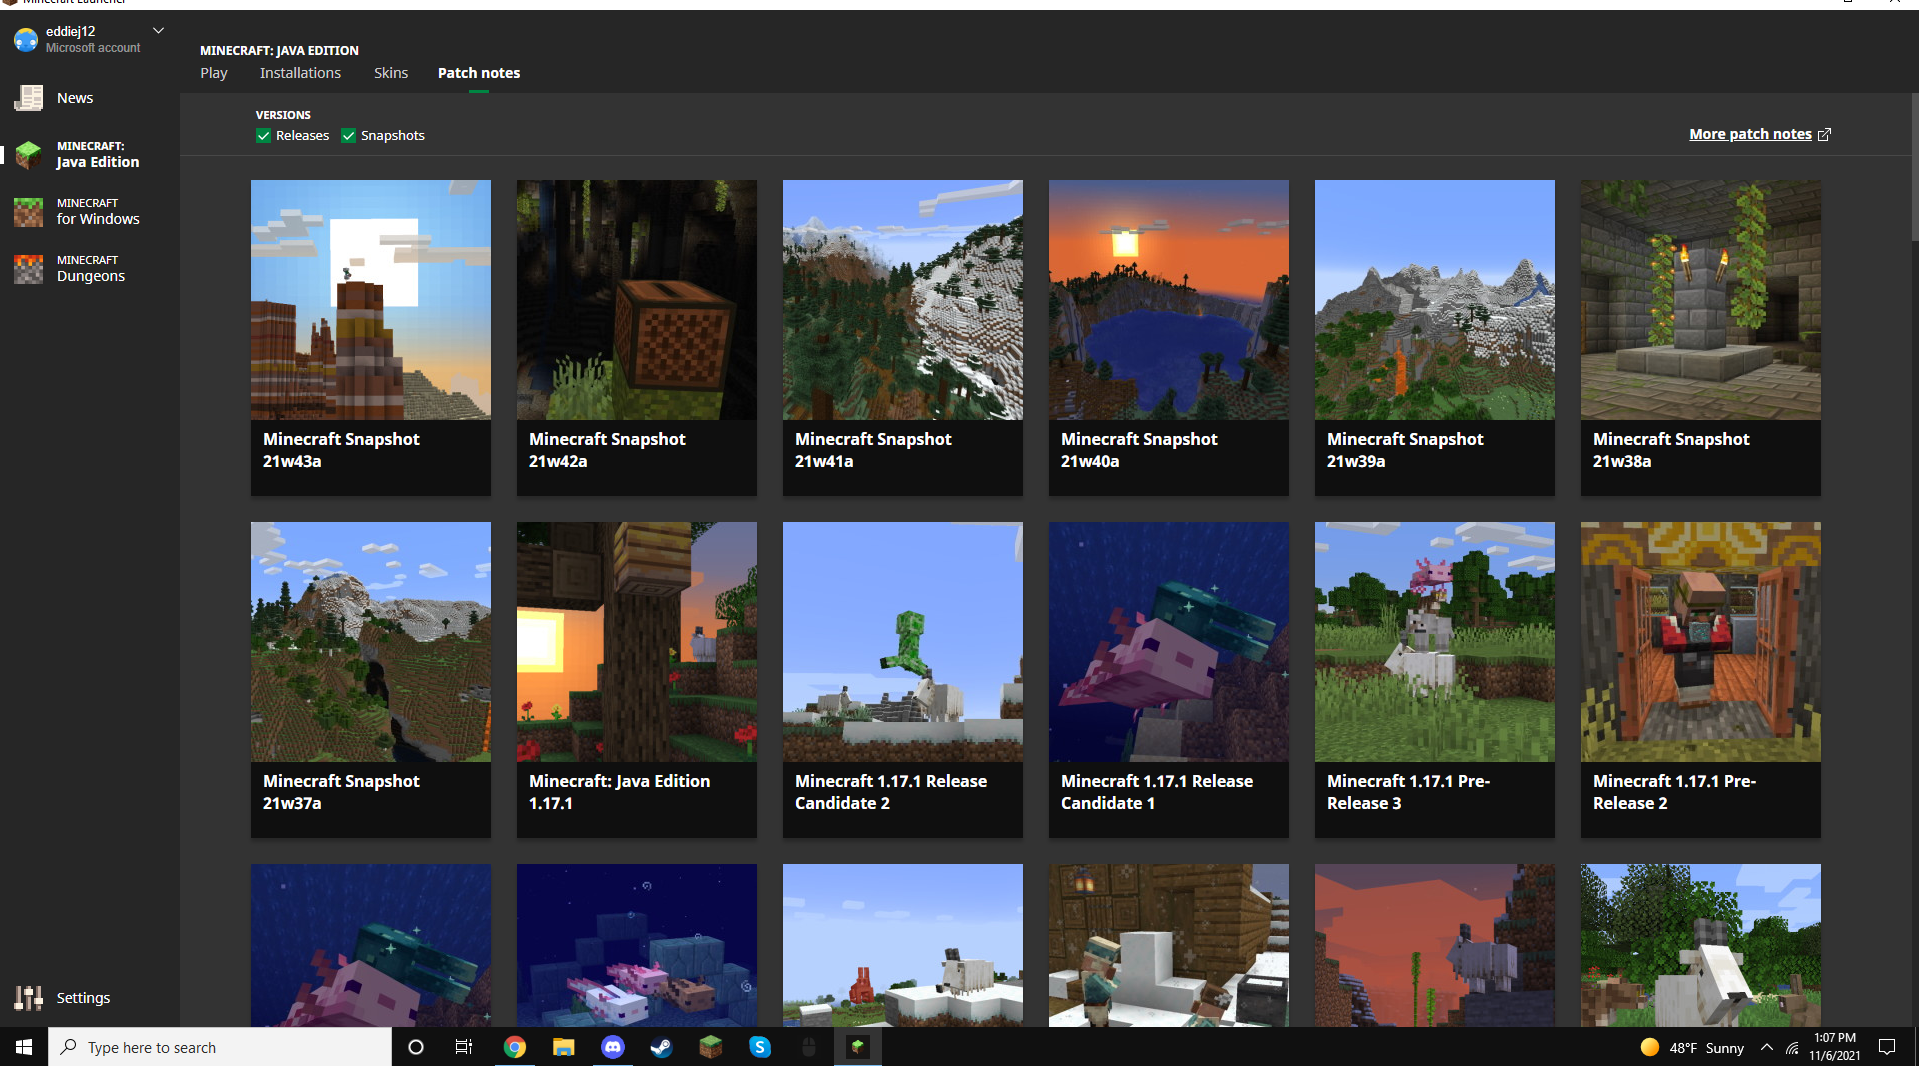Switch to the Skins tab
The width and height of the screenshot is (1919, 1066).
(x=390, y=73)
